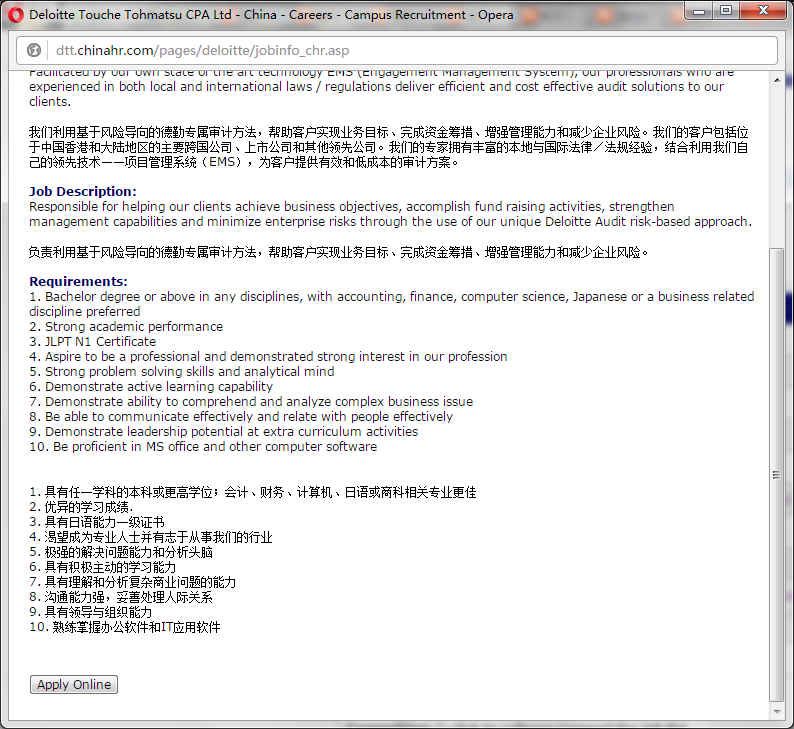Click the 'Job Description:' heading
The width and height of the screenshot is (794, 729).
pos(83,191)
